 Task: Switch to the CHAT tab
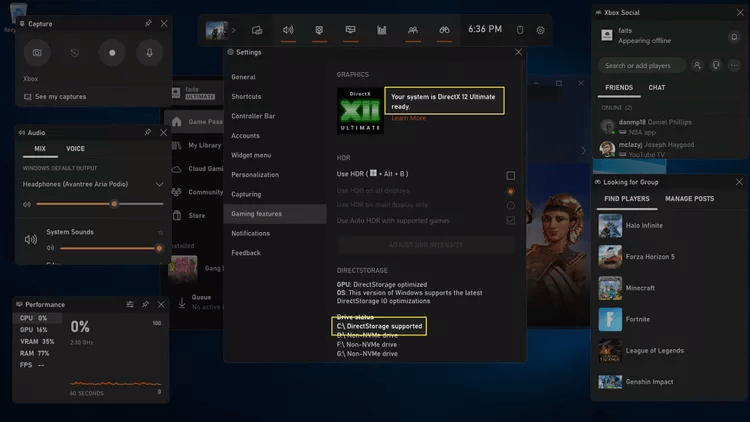(657, 88)
